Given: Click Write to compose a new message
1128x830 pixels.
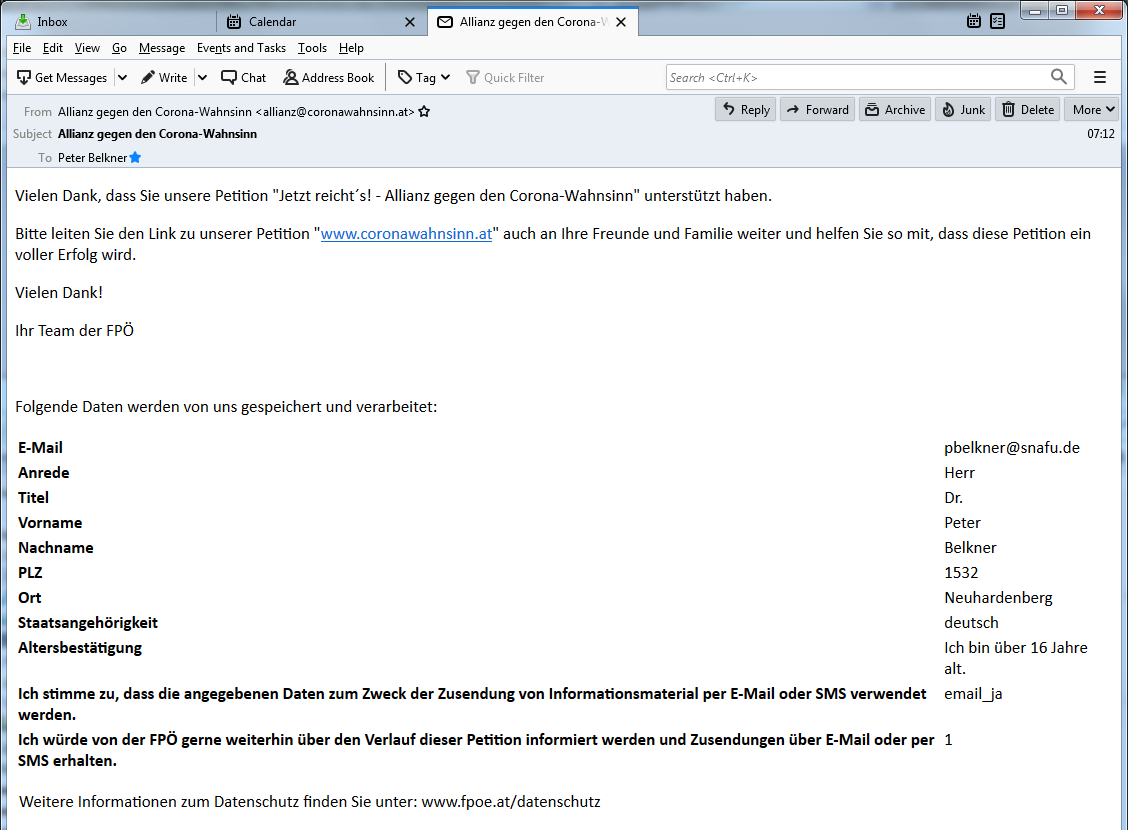Looking at the screenshot, I should pyautogui.click(x=163, y=77).
